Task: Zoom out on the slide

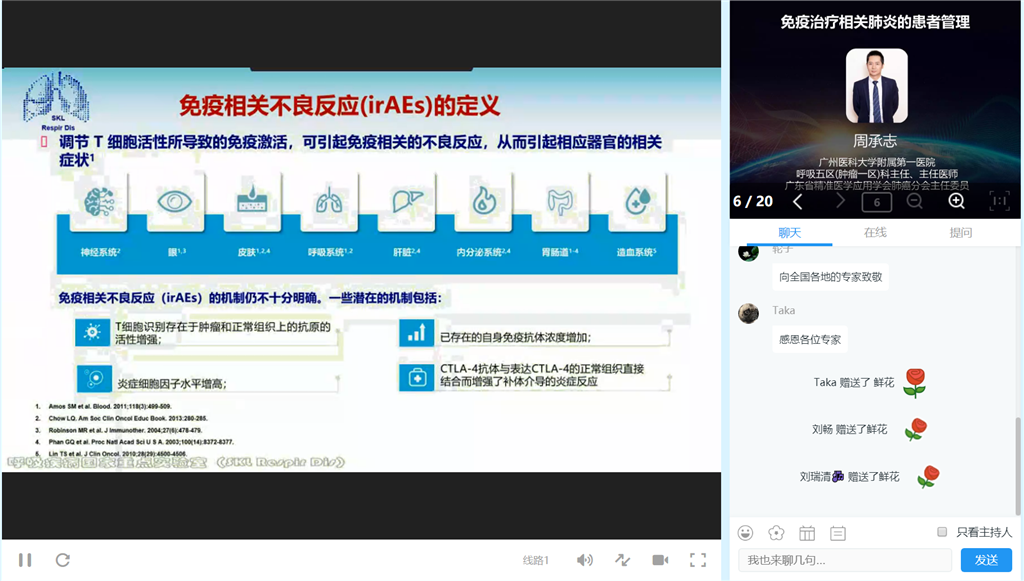Action: [x=914, y=201]
